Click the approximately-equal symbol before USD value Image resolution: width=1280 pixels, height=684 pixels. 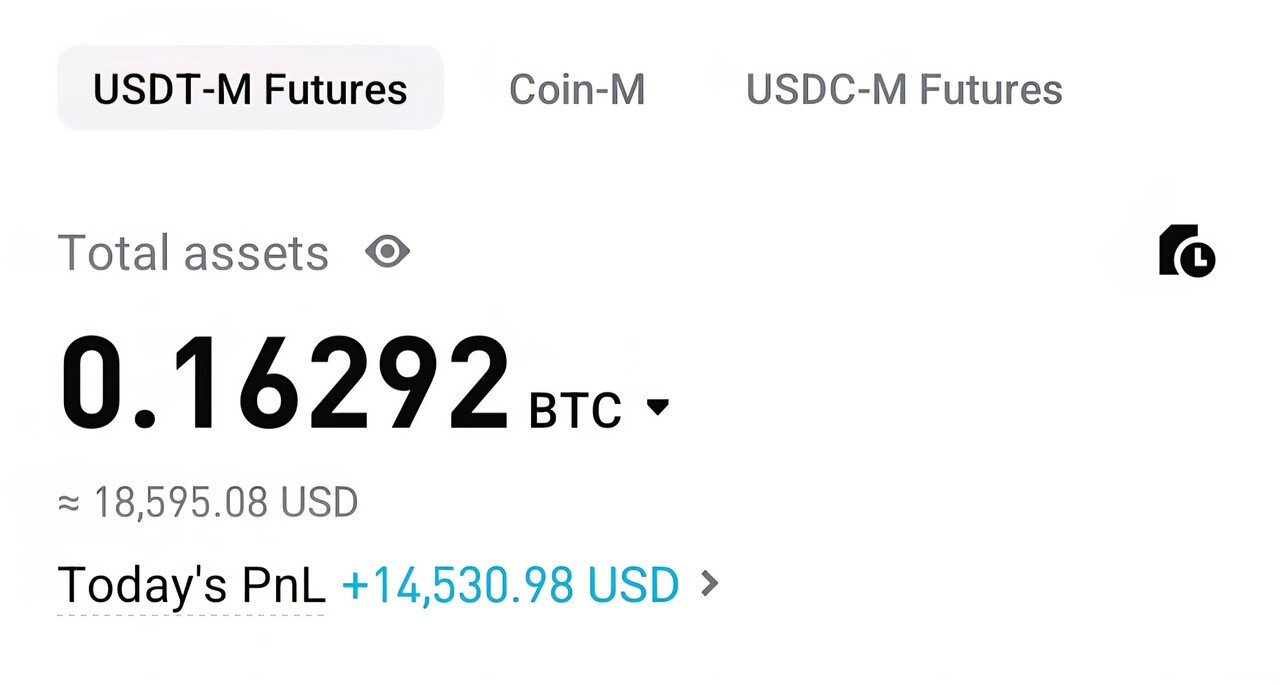point(68,503)
